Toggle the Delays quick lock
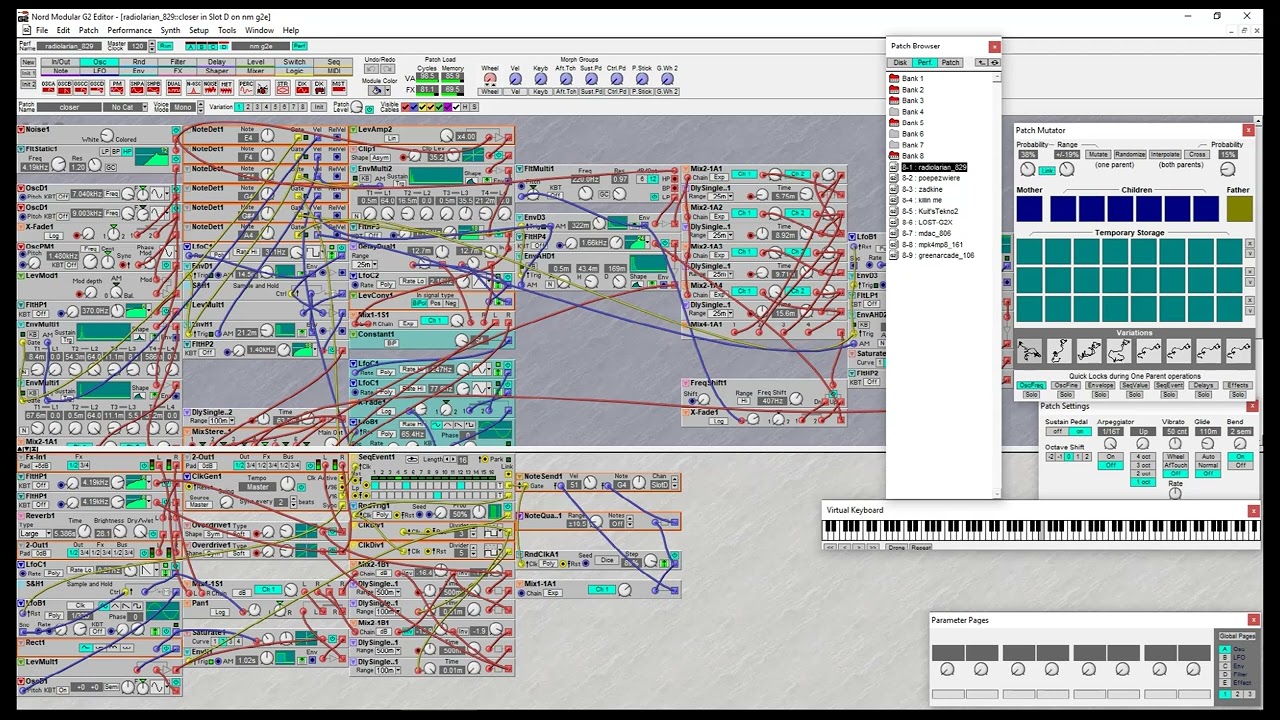The image size is (1280, 720). pos(1203,385)
